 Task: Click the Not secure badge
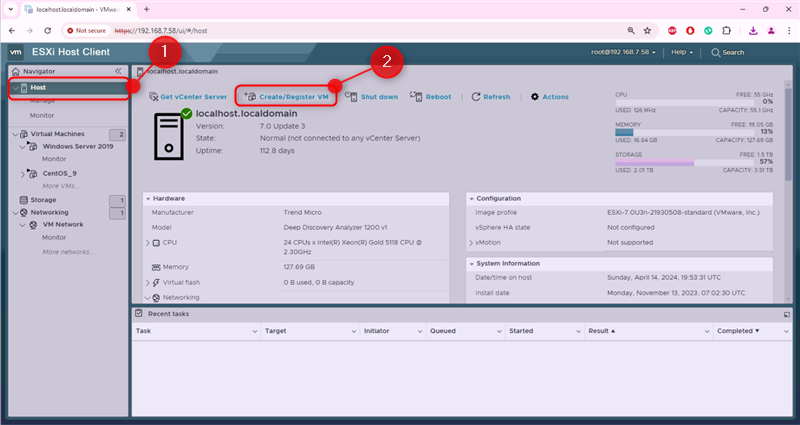[x=86, y=31]
